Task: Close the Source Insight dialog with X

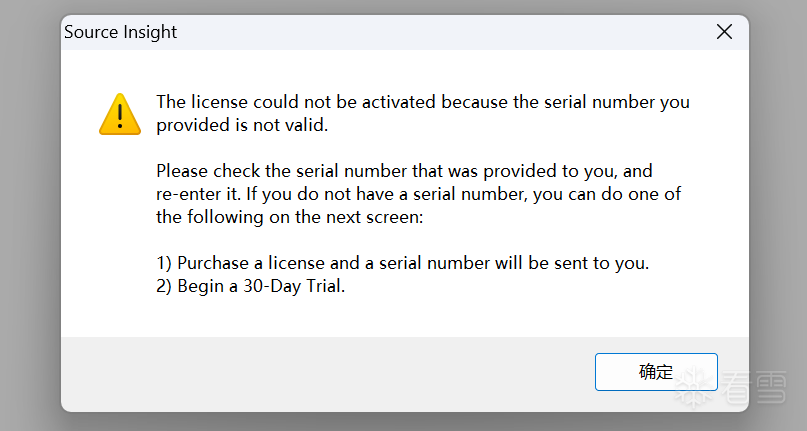Action: (x=724, y=32)
